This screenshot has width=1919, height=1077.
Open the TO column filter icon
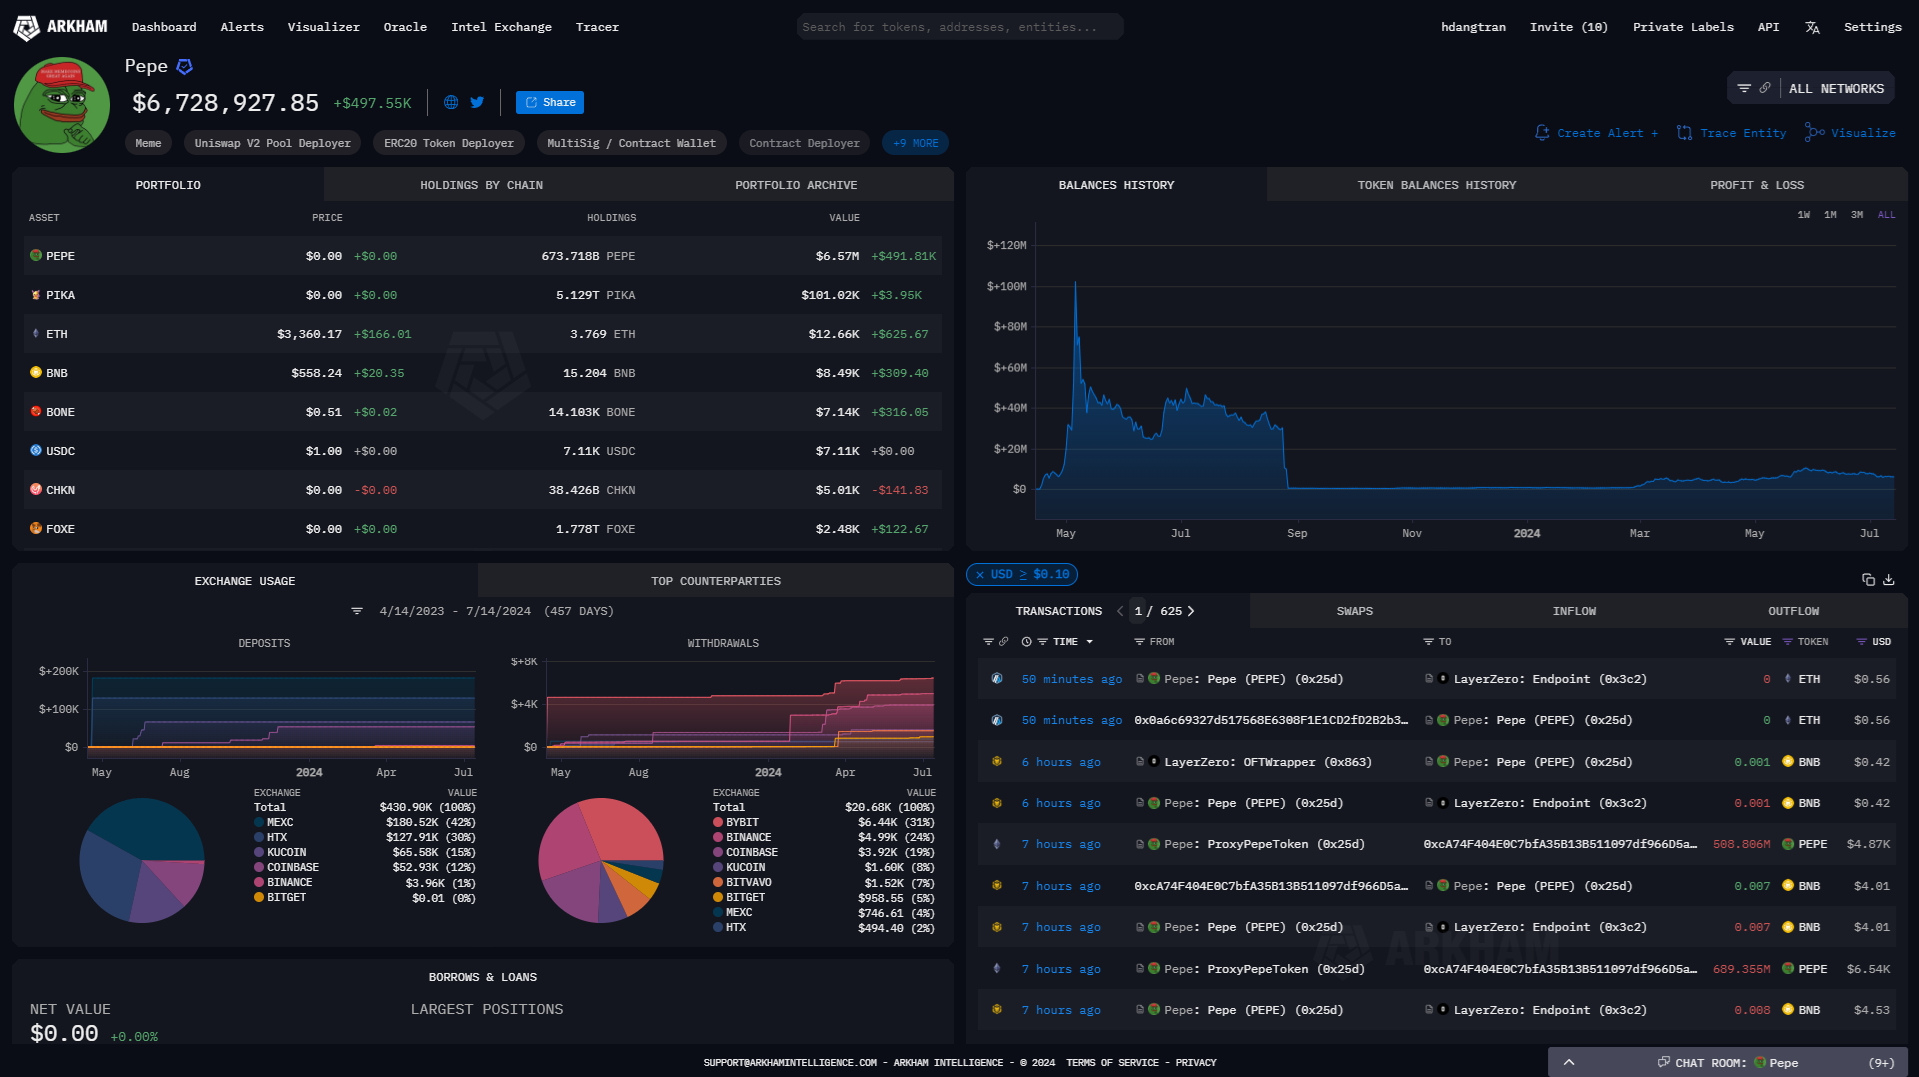(x=1428, y=642)
